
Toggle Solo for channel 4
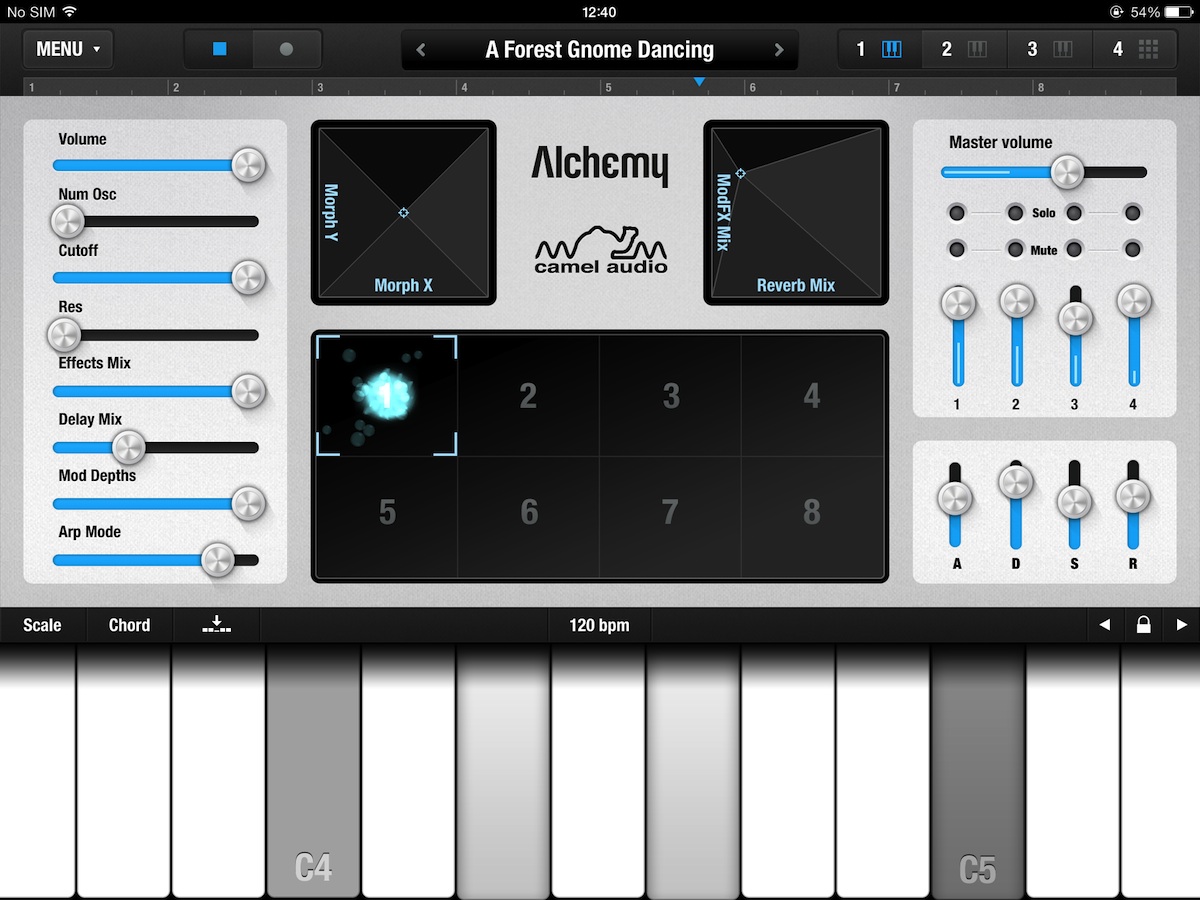click(x=1133, y=212)
